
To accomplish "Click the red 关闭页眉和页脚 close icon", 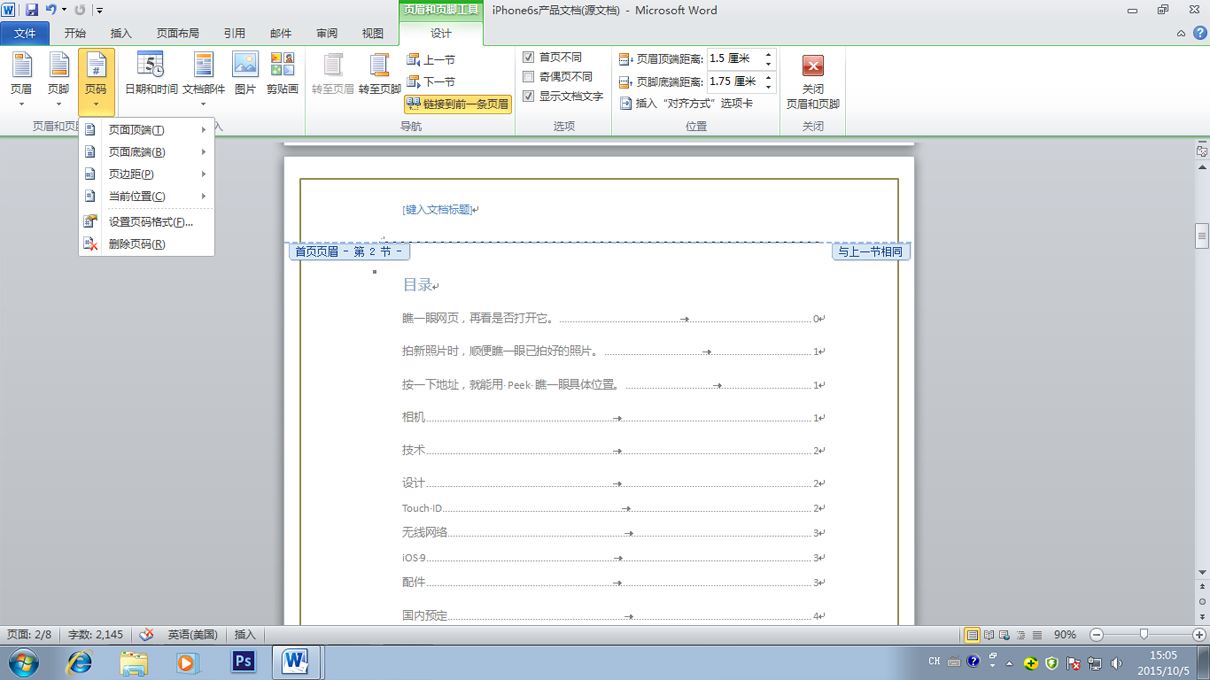I will point(813,66).
